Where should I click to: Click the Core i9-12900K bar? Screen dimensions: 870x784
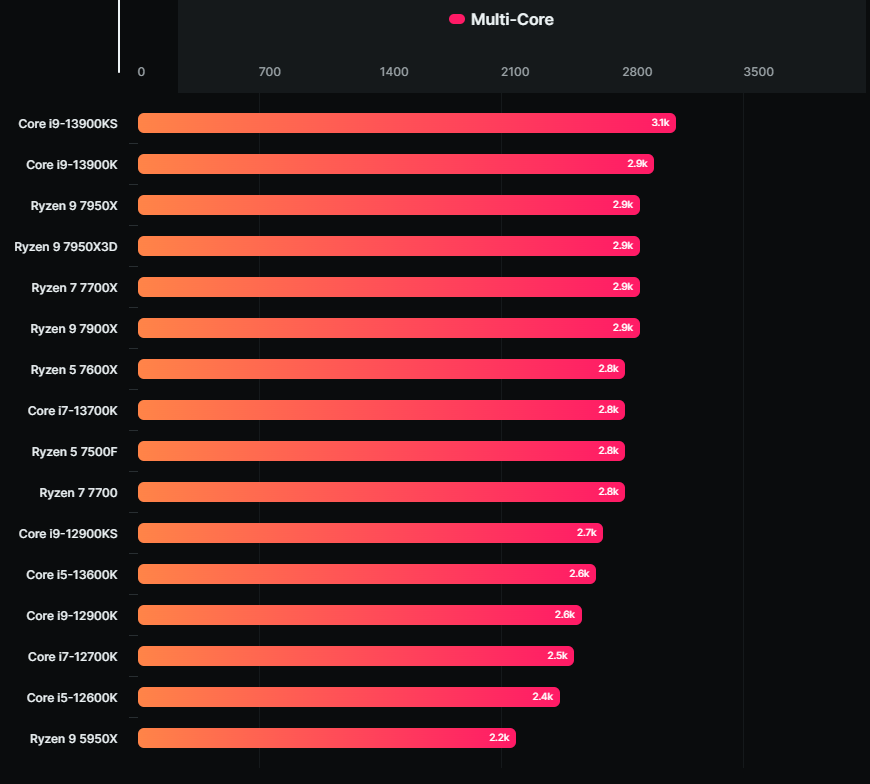[x=360, y=615]
